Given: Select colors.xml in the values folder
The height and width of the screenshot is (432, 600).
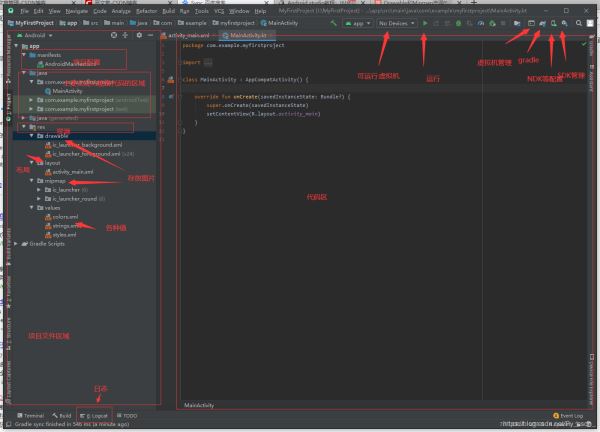Looking at the screenshot, I should (65, 216).
